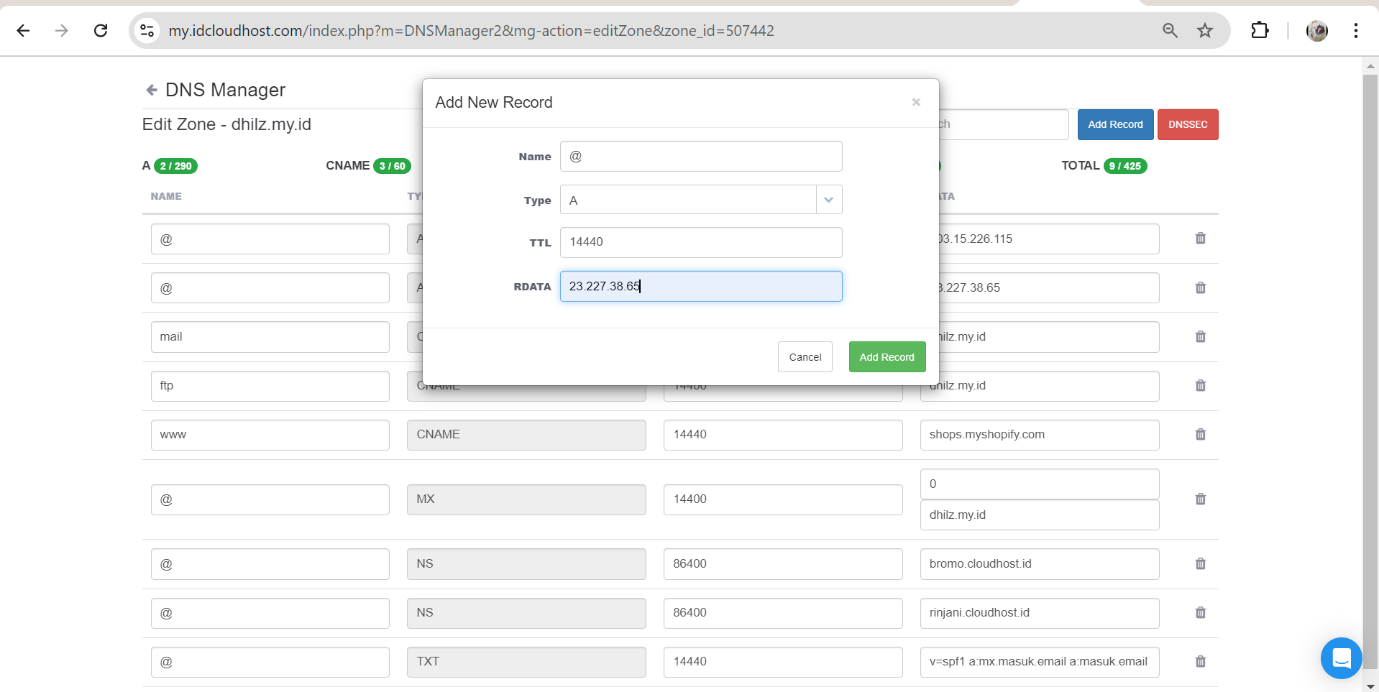Close the Add New Record dialog
The height and width of the screenshot is (692, 1379).
point(916,102)
